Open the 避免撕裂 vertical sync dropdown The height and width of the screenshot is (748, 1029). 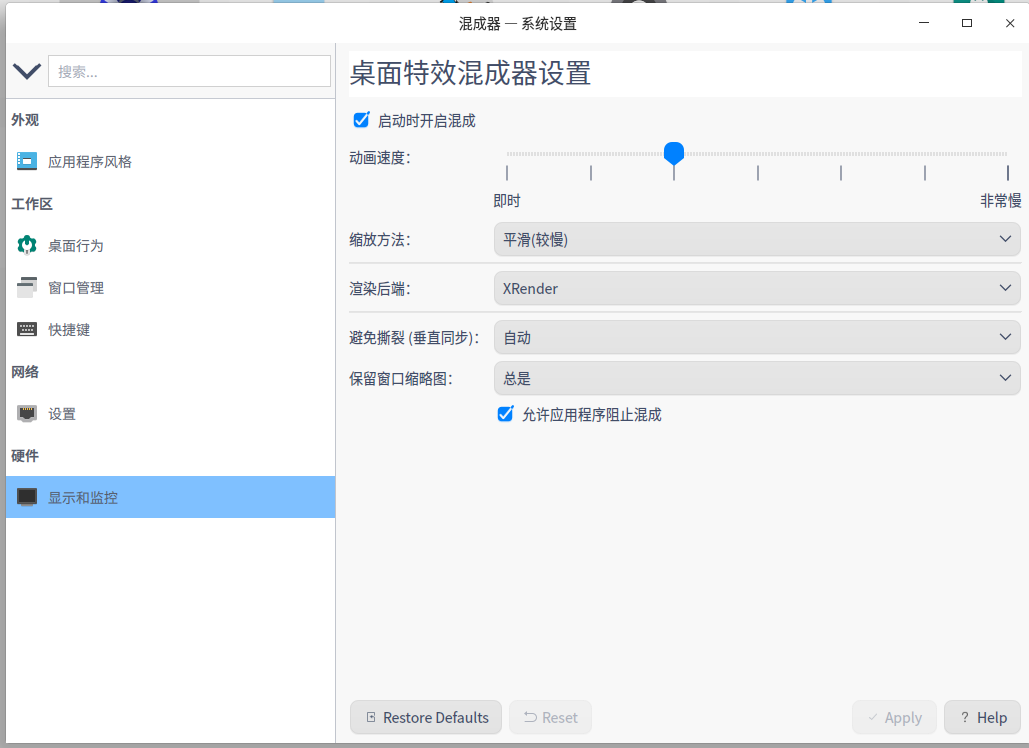(x=756, y=337)
